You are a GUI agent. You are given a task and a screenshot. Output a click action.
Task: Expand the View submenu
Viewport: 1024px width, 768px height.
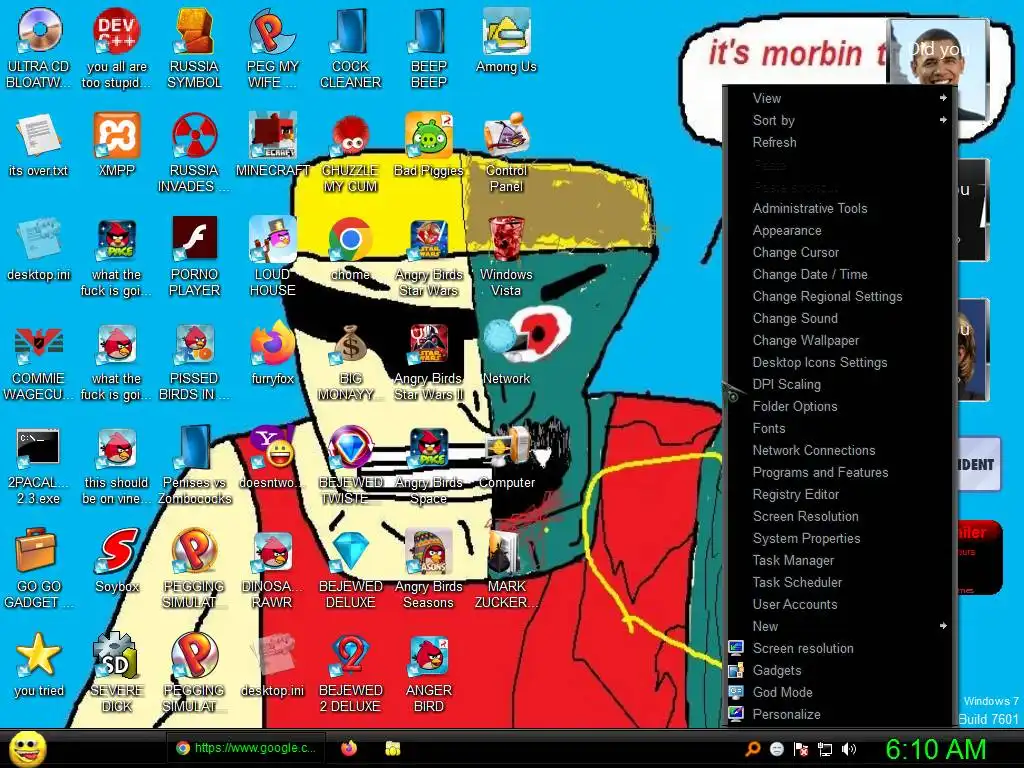842,98
